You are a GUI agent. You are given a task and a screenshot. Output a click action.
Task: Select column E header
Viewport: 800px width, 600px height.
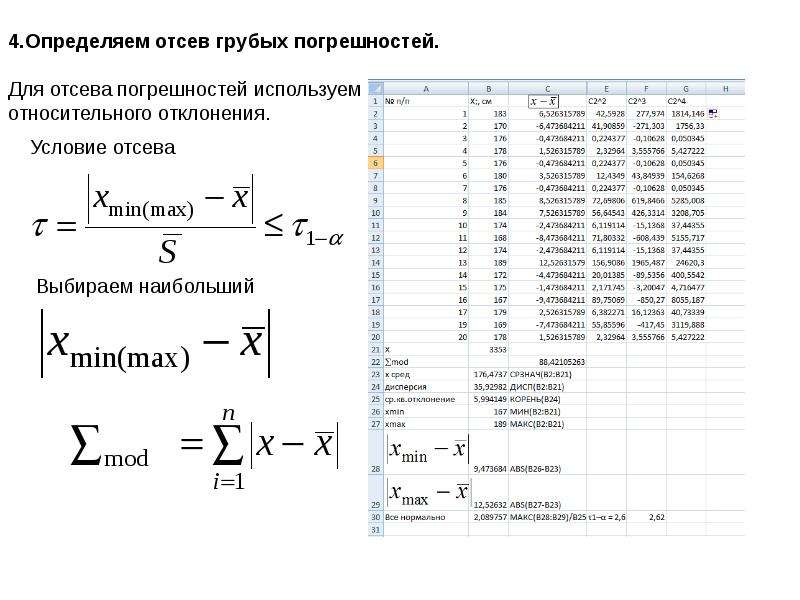(607, 88)
